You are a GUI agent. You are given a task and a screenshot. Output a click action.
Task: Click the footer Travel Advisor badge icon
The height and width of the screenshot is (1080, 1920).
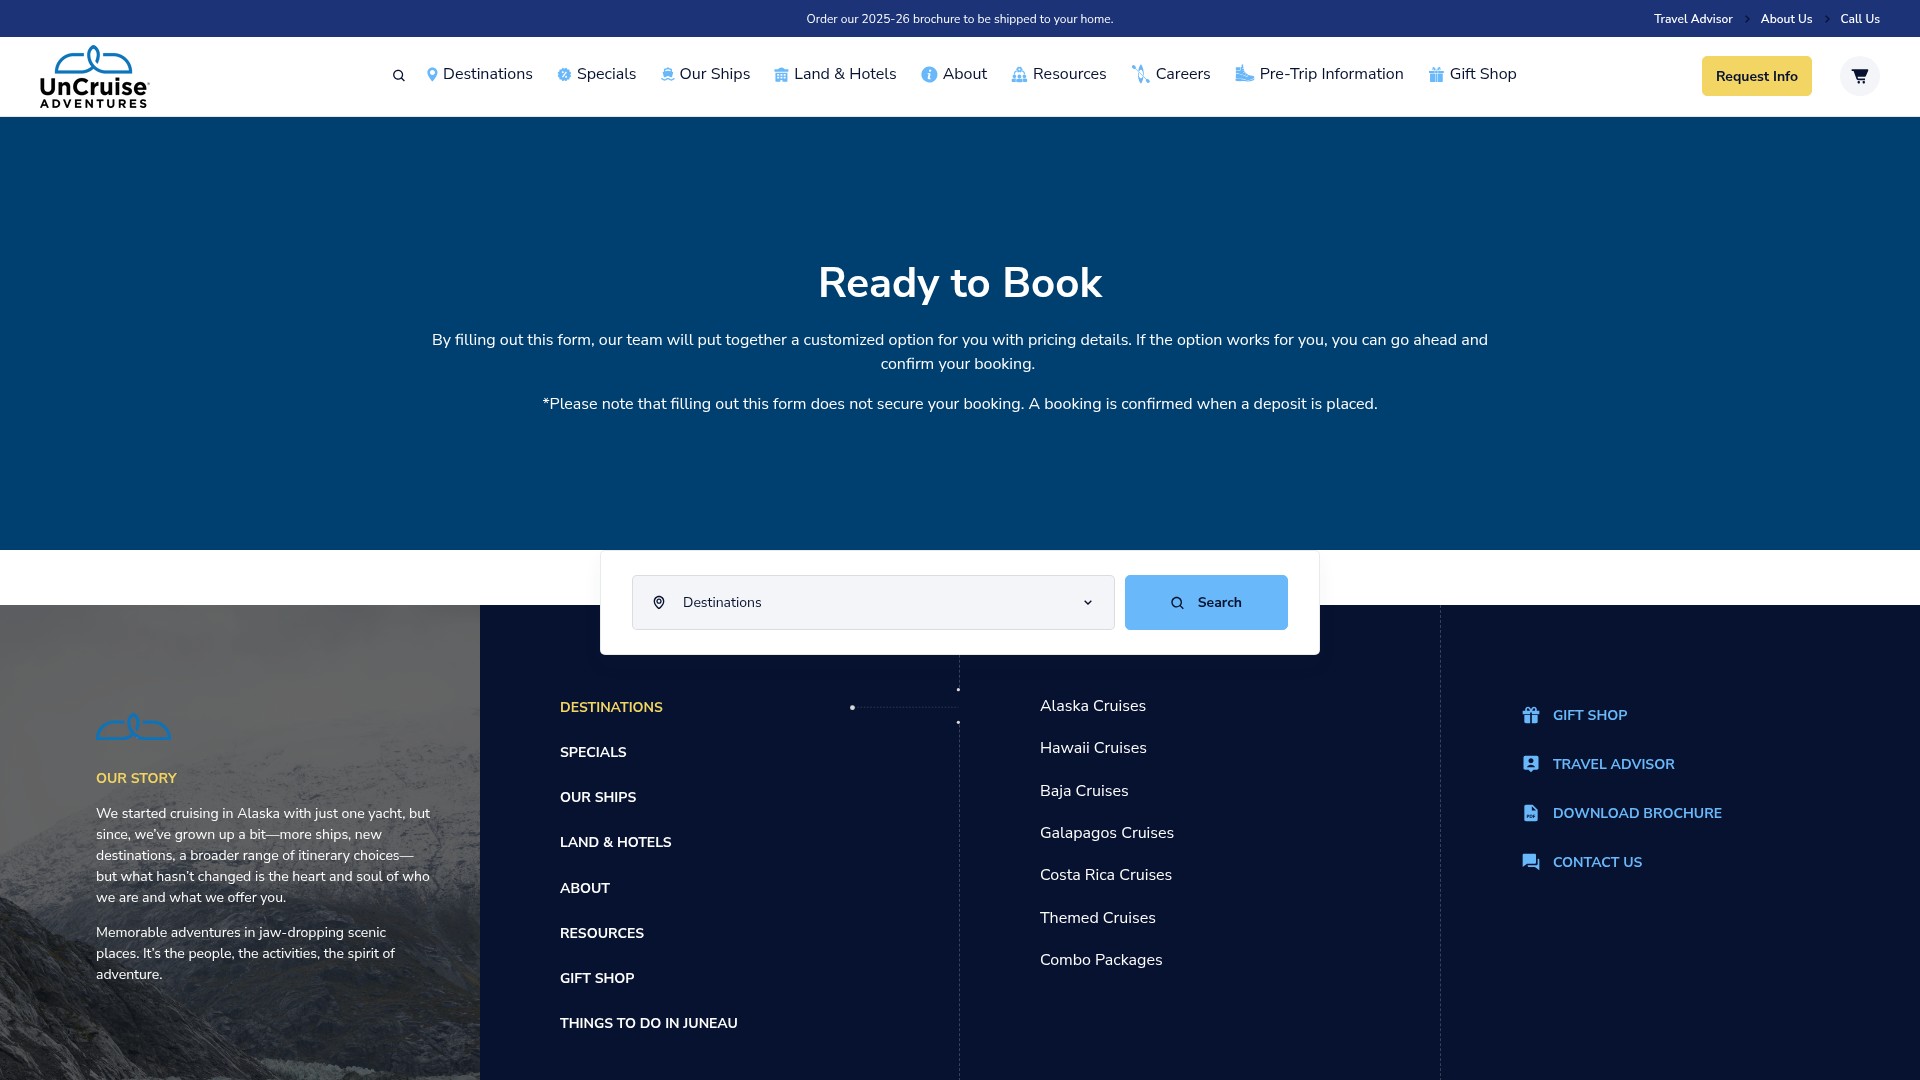click(1531, 764)
